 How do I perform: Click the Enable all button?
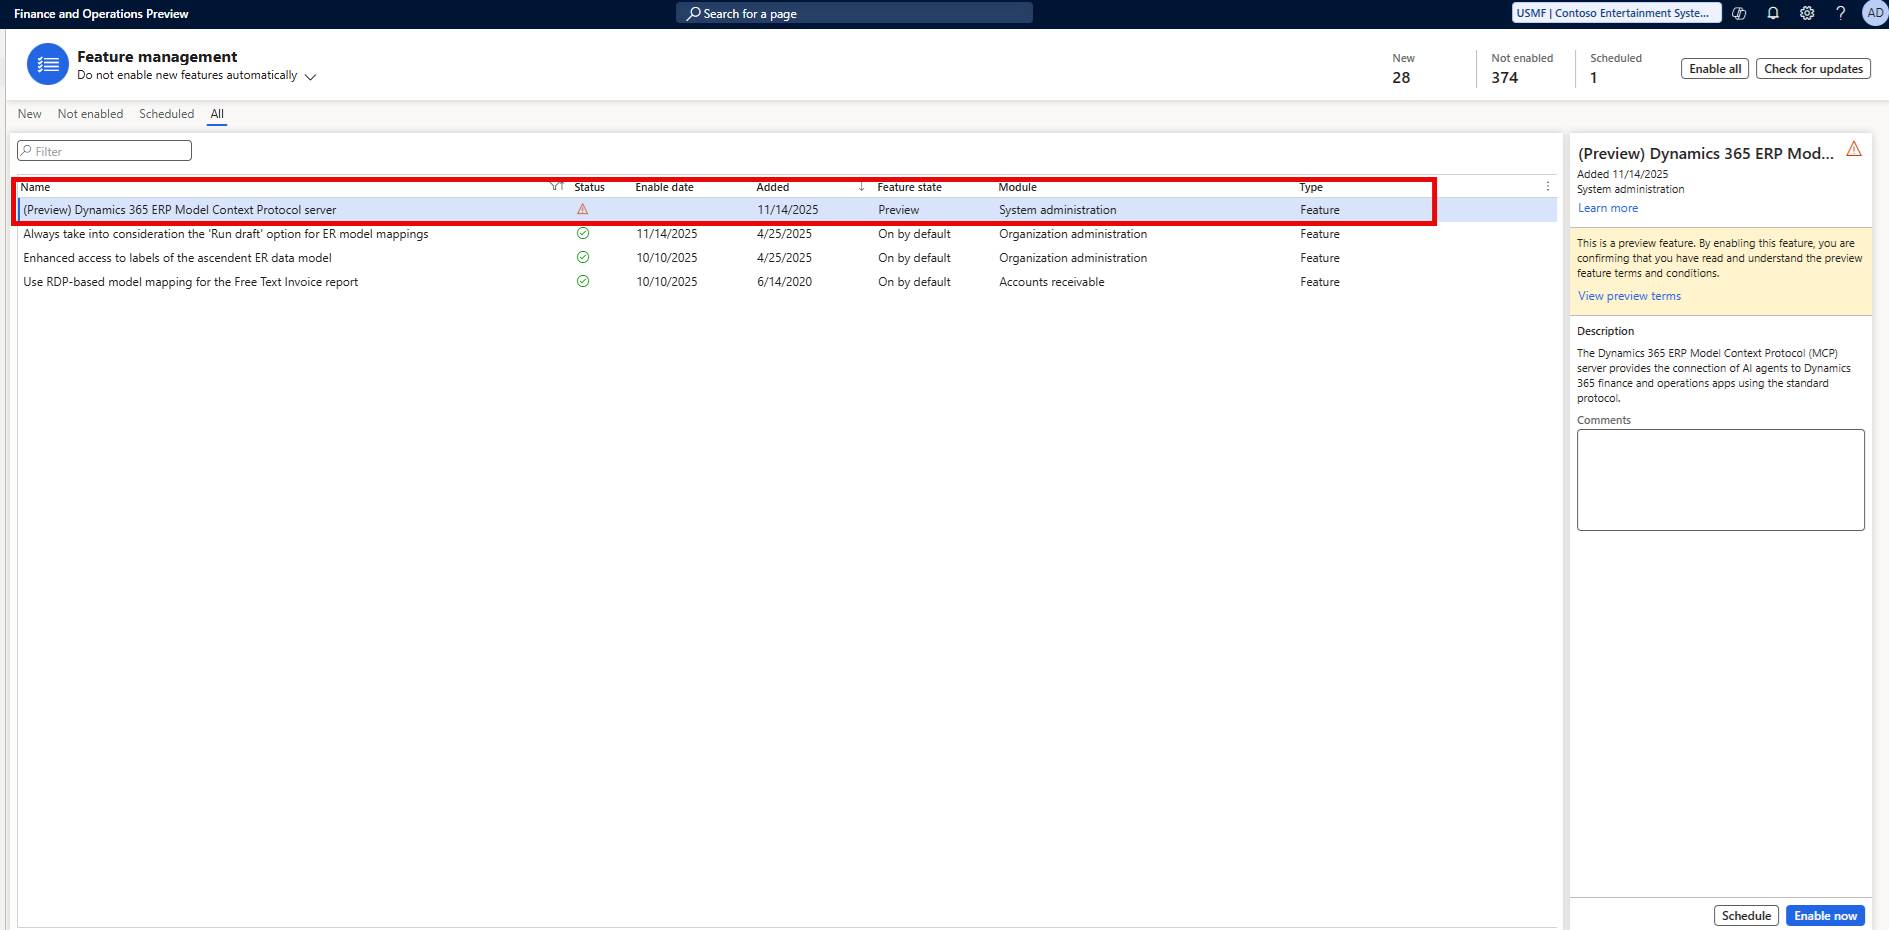coord(1714,68)
